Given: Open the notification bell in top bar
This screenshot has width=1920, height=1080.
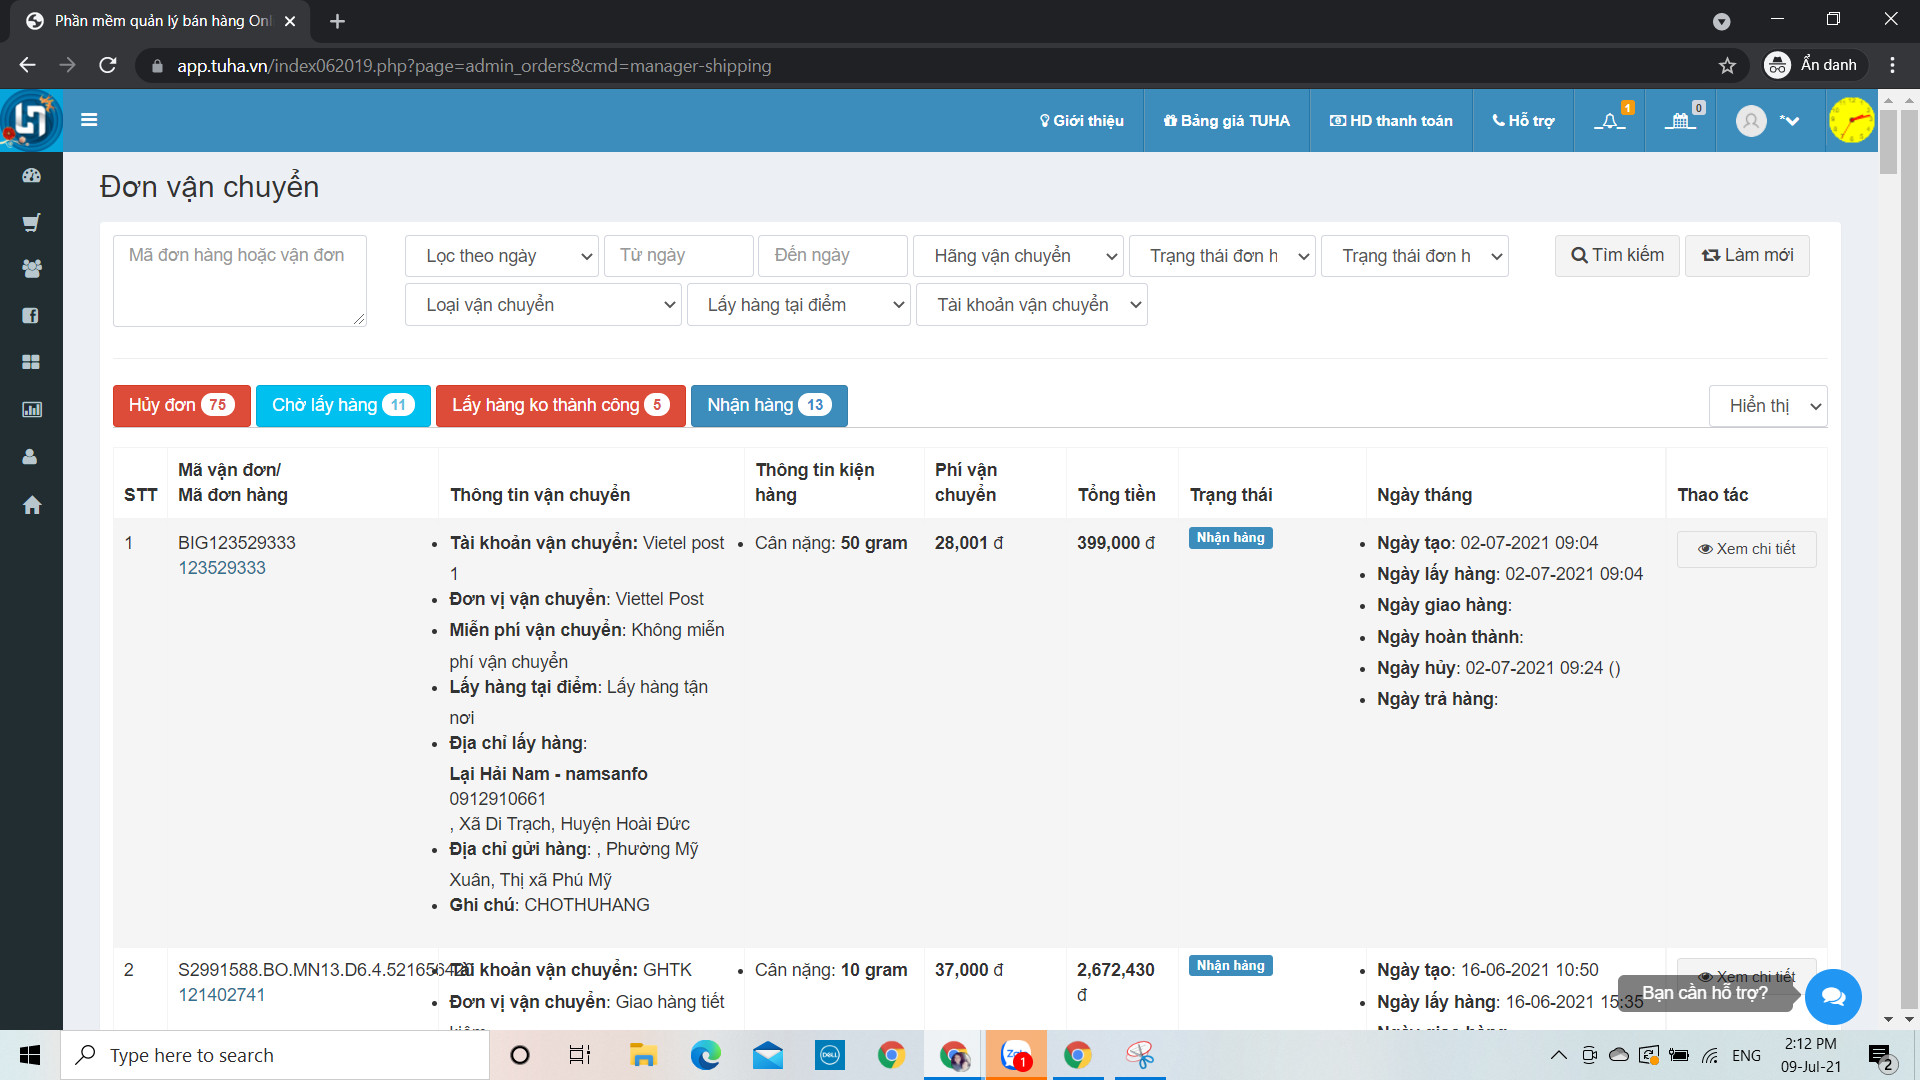Looking at the screenshot, I should (1609, 121).
